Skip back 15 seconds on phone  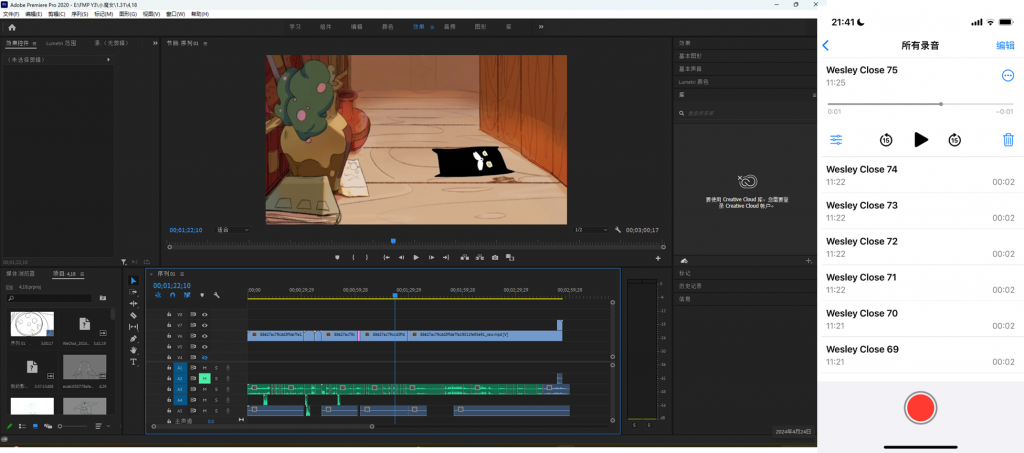point(886,140)
